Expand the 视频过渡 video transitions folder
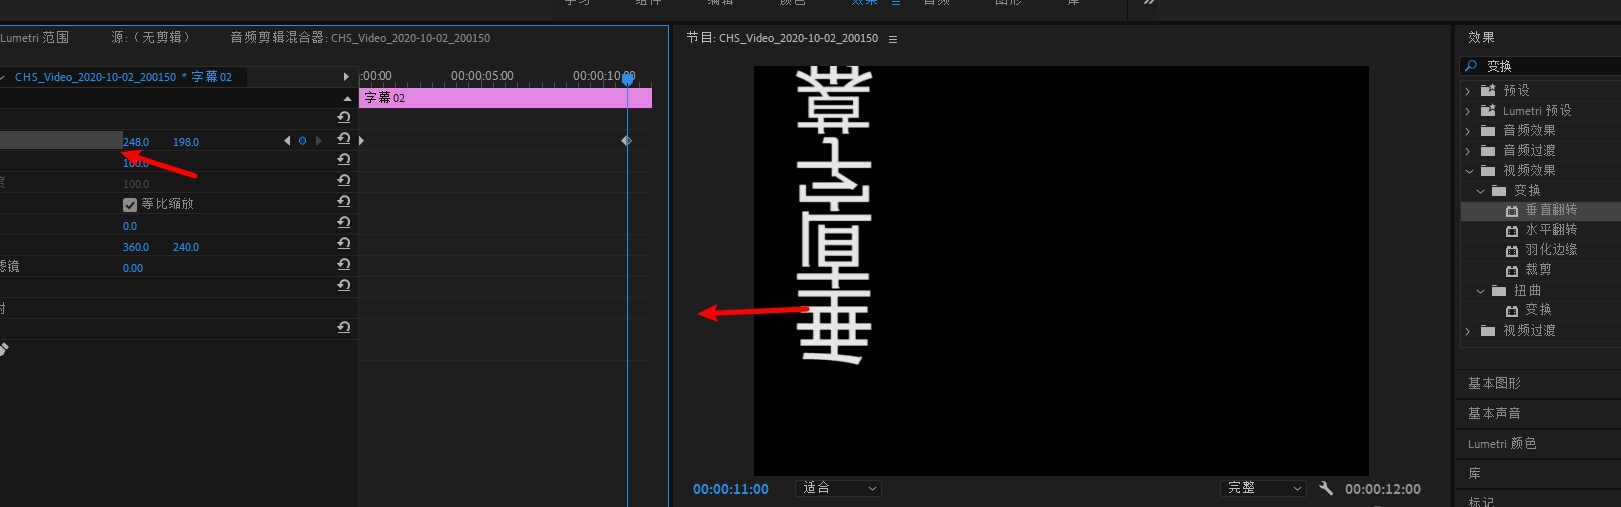 point(1468,331)
